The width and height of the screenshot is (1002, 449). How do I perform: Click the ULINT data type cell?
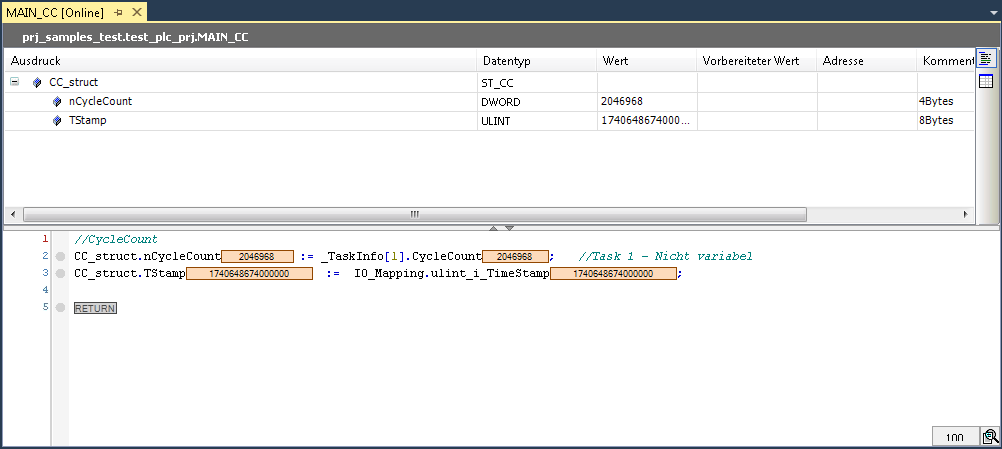coord(537,121)
